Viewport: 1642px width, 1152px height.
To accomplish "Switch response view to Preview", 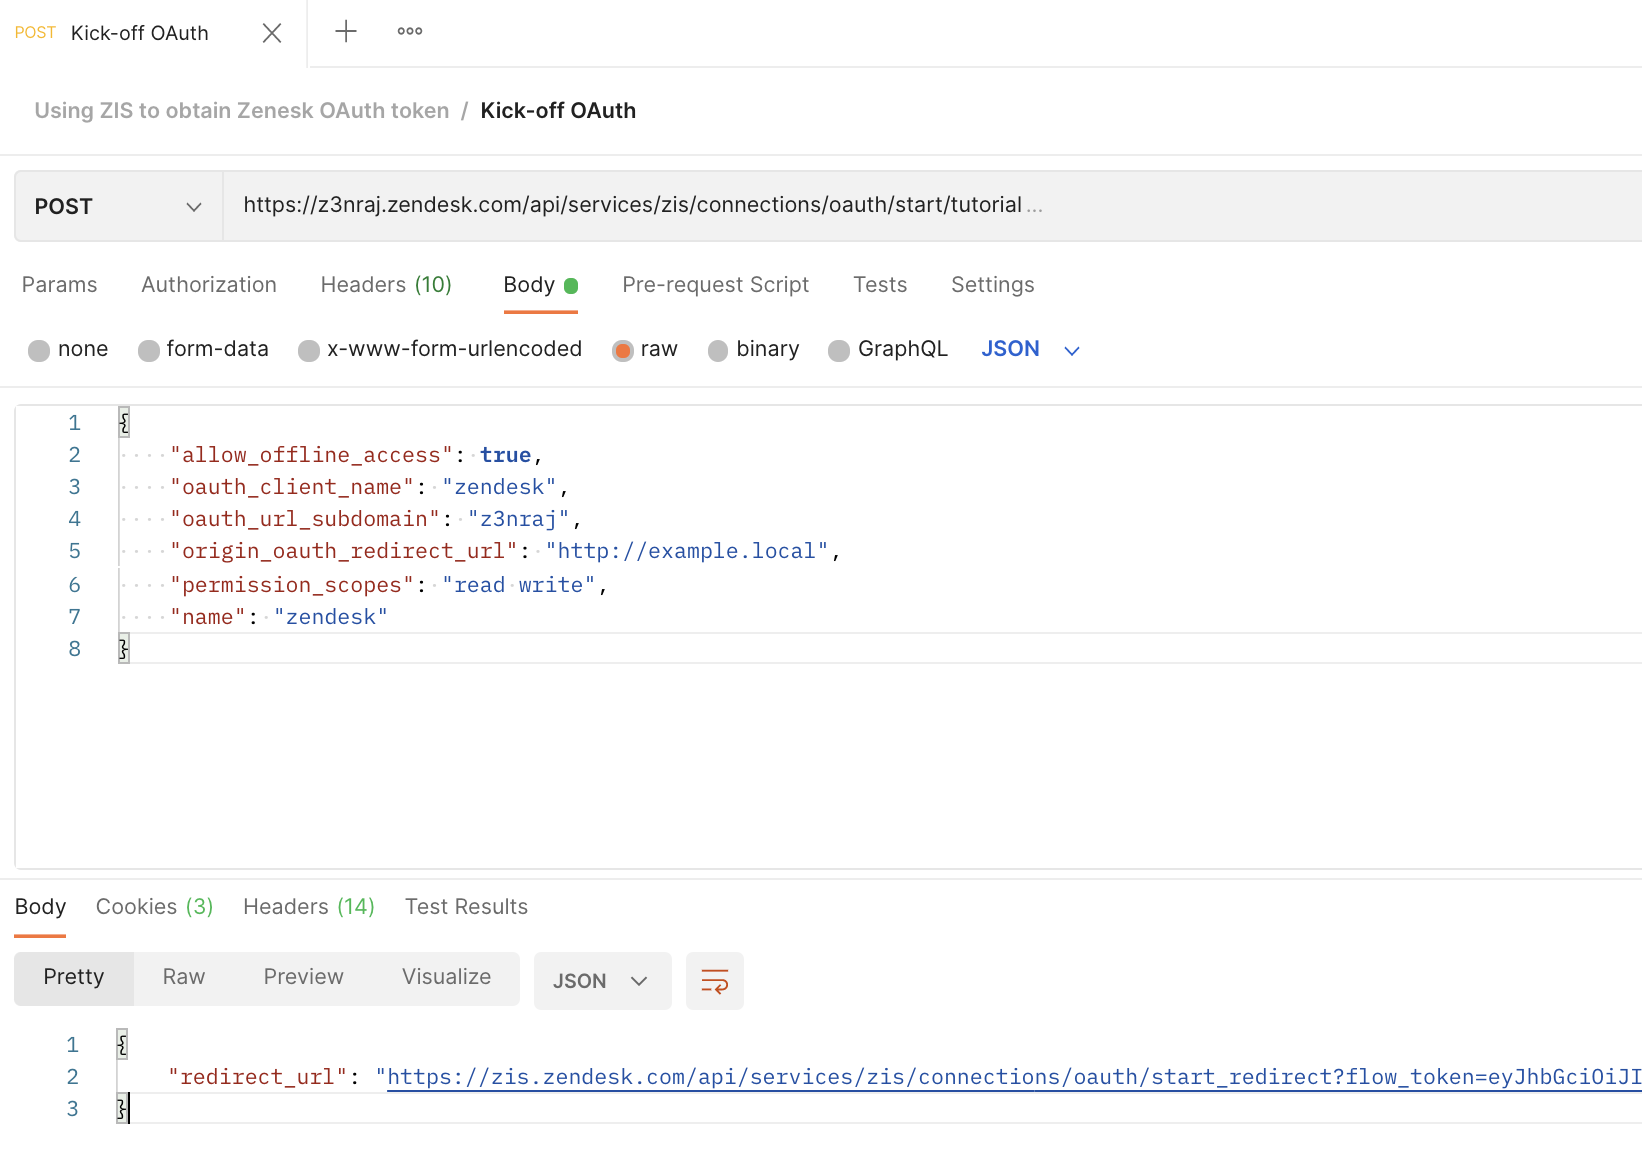I will pos(303,977).
